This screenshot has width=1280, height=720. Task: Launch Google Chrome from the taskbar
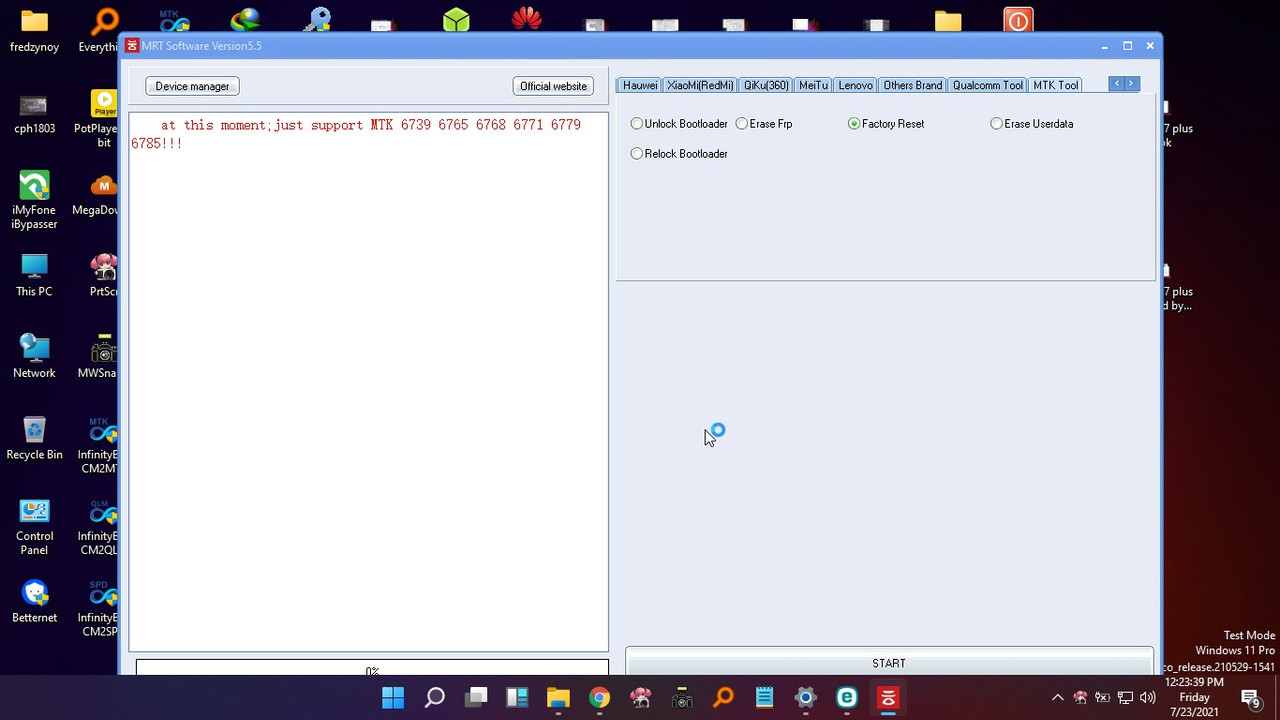coord(599,697)
